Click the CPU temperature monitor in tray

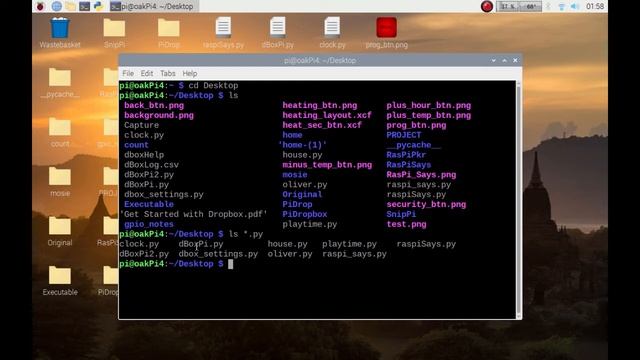(x=531, y=7)
